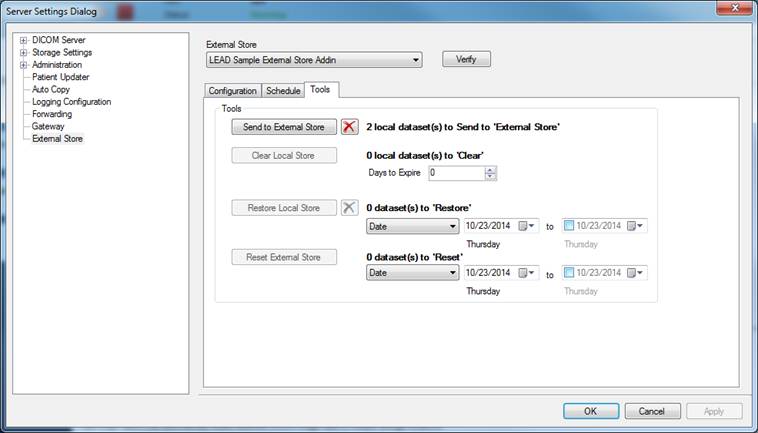Open calendar picker for Reset start date
This screenshot has width=758, height=433.
tap(526, 273)
